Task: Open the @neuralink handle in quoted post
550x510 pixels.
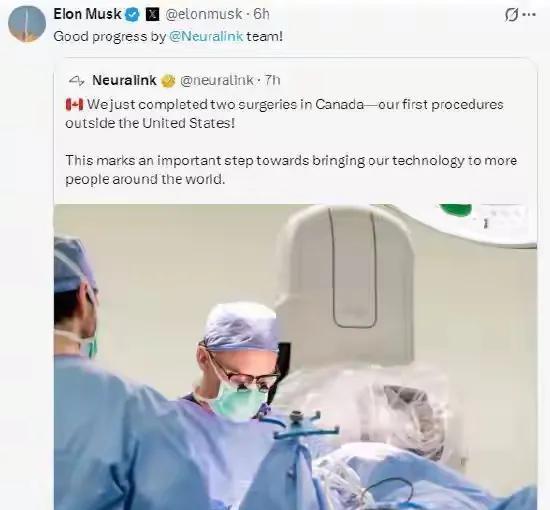Action: (216, 81)
